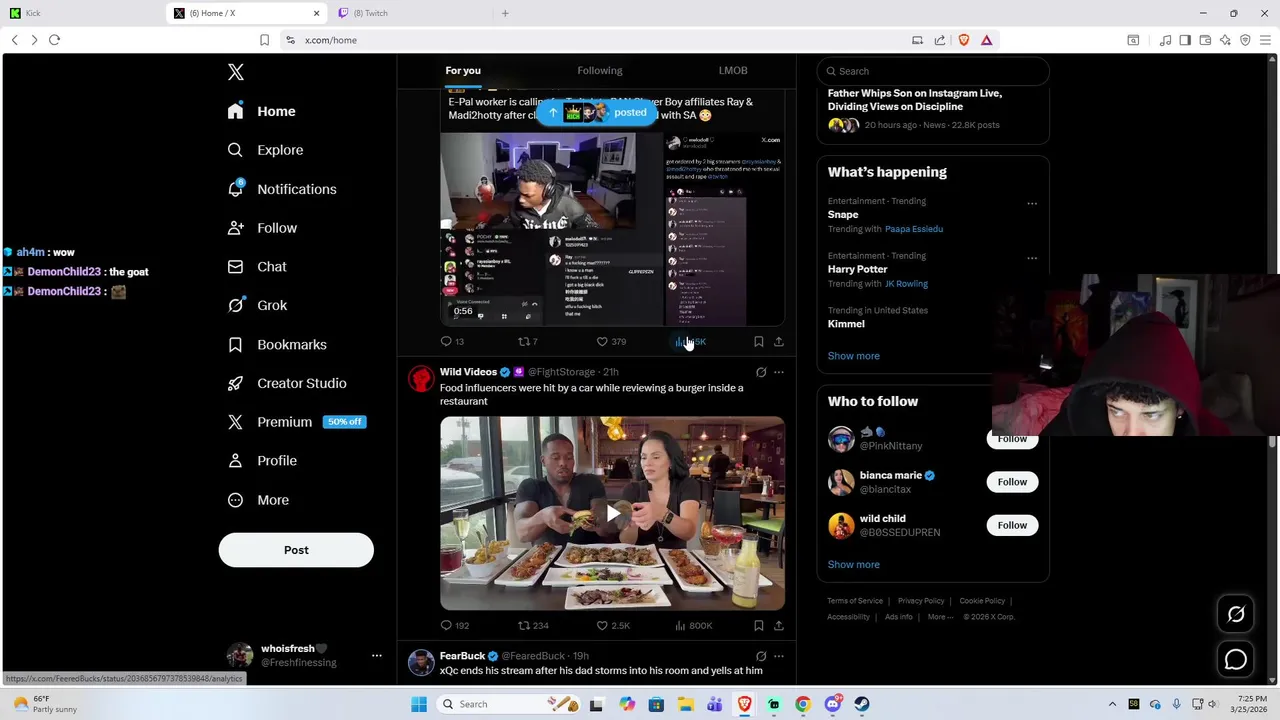The width and height of the screenshot is (1280, 720).
Task: Switch to the Following tab
Action: (600, 71)
